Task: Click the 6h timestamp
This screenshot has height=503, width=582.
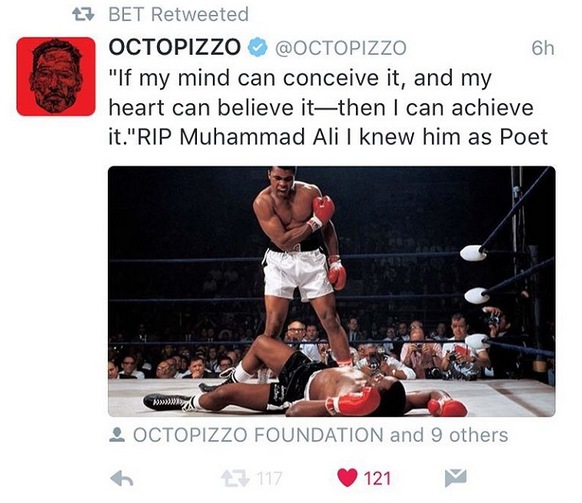Action: [x=543, y=48]
